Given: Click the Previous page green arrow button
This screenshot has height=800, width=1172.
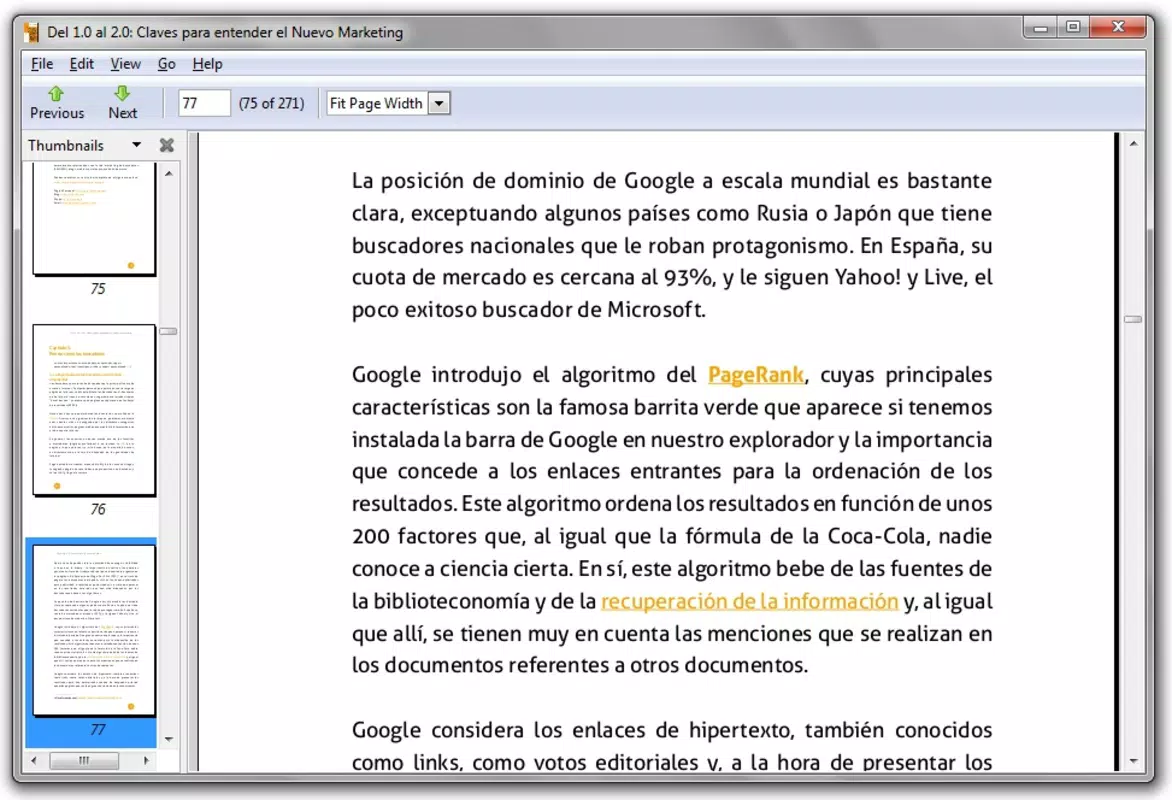Looking at the screenshot, I should [57, 102].
